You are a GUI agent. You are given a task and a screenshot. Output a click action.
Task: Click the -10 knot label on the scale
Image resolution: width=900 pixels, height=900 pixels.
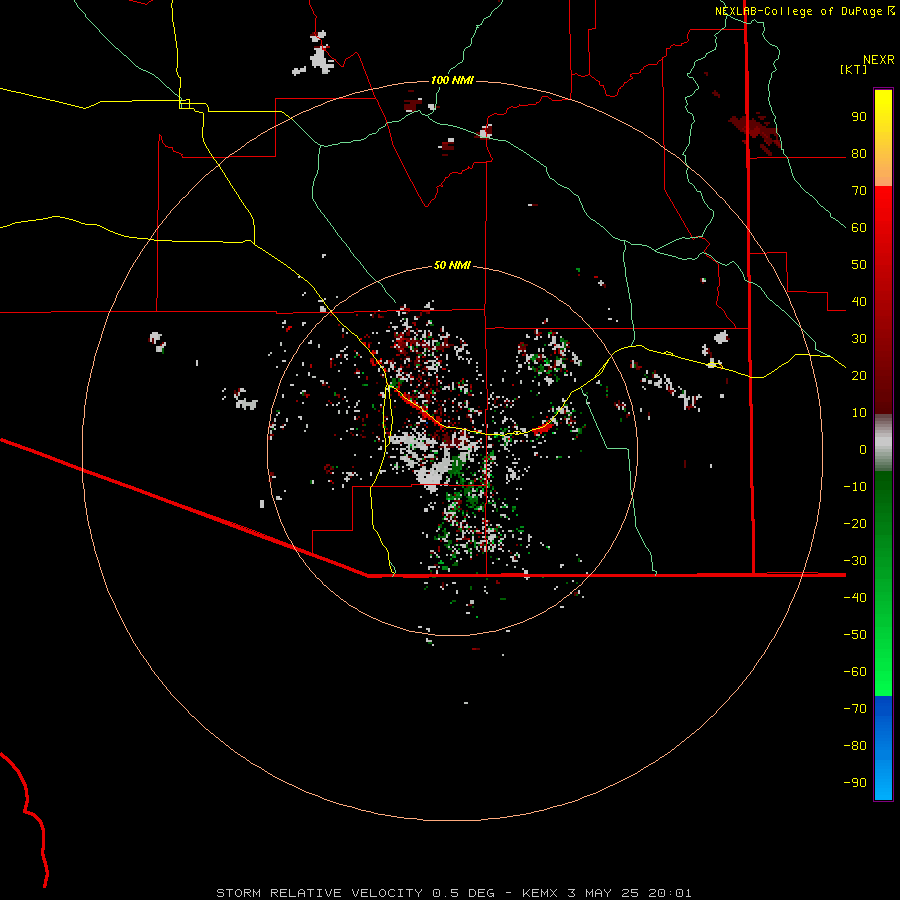855,487
